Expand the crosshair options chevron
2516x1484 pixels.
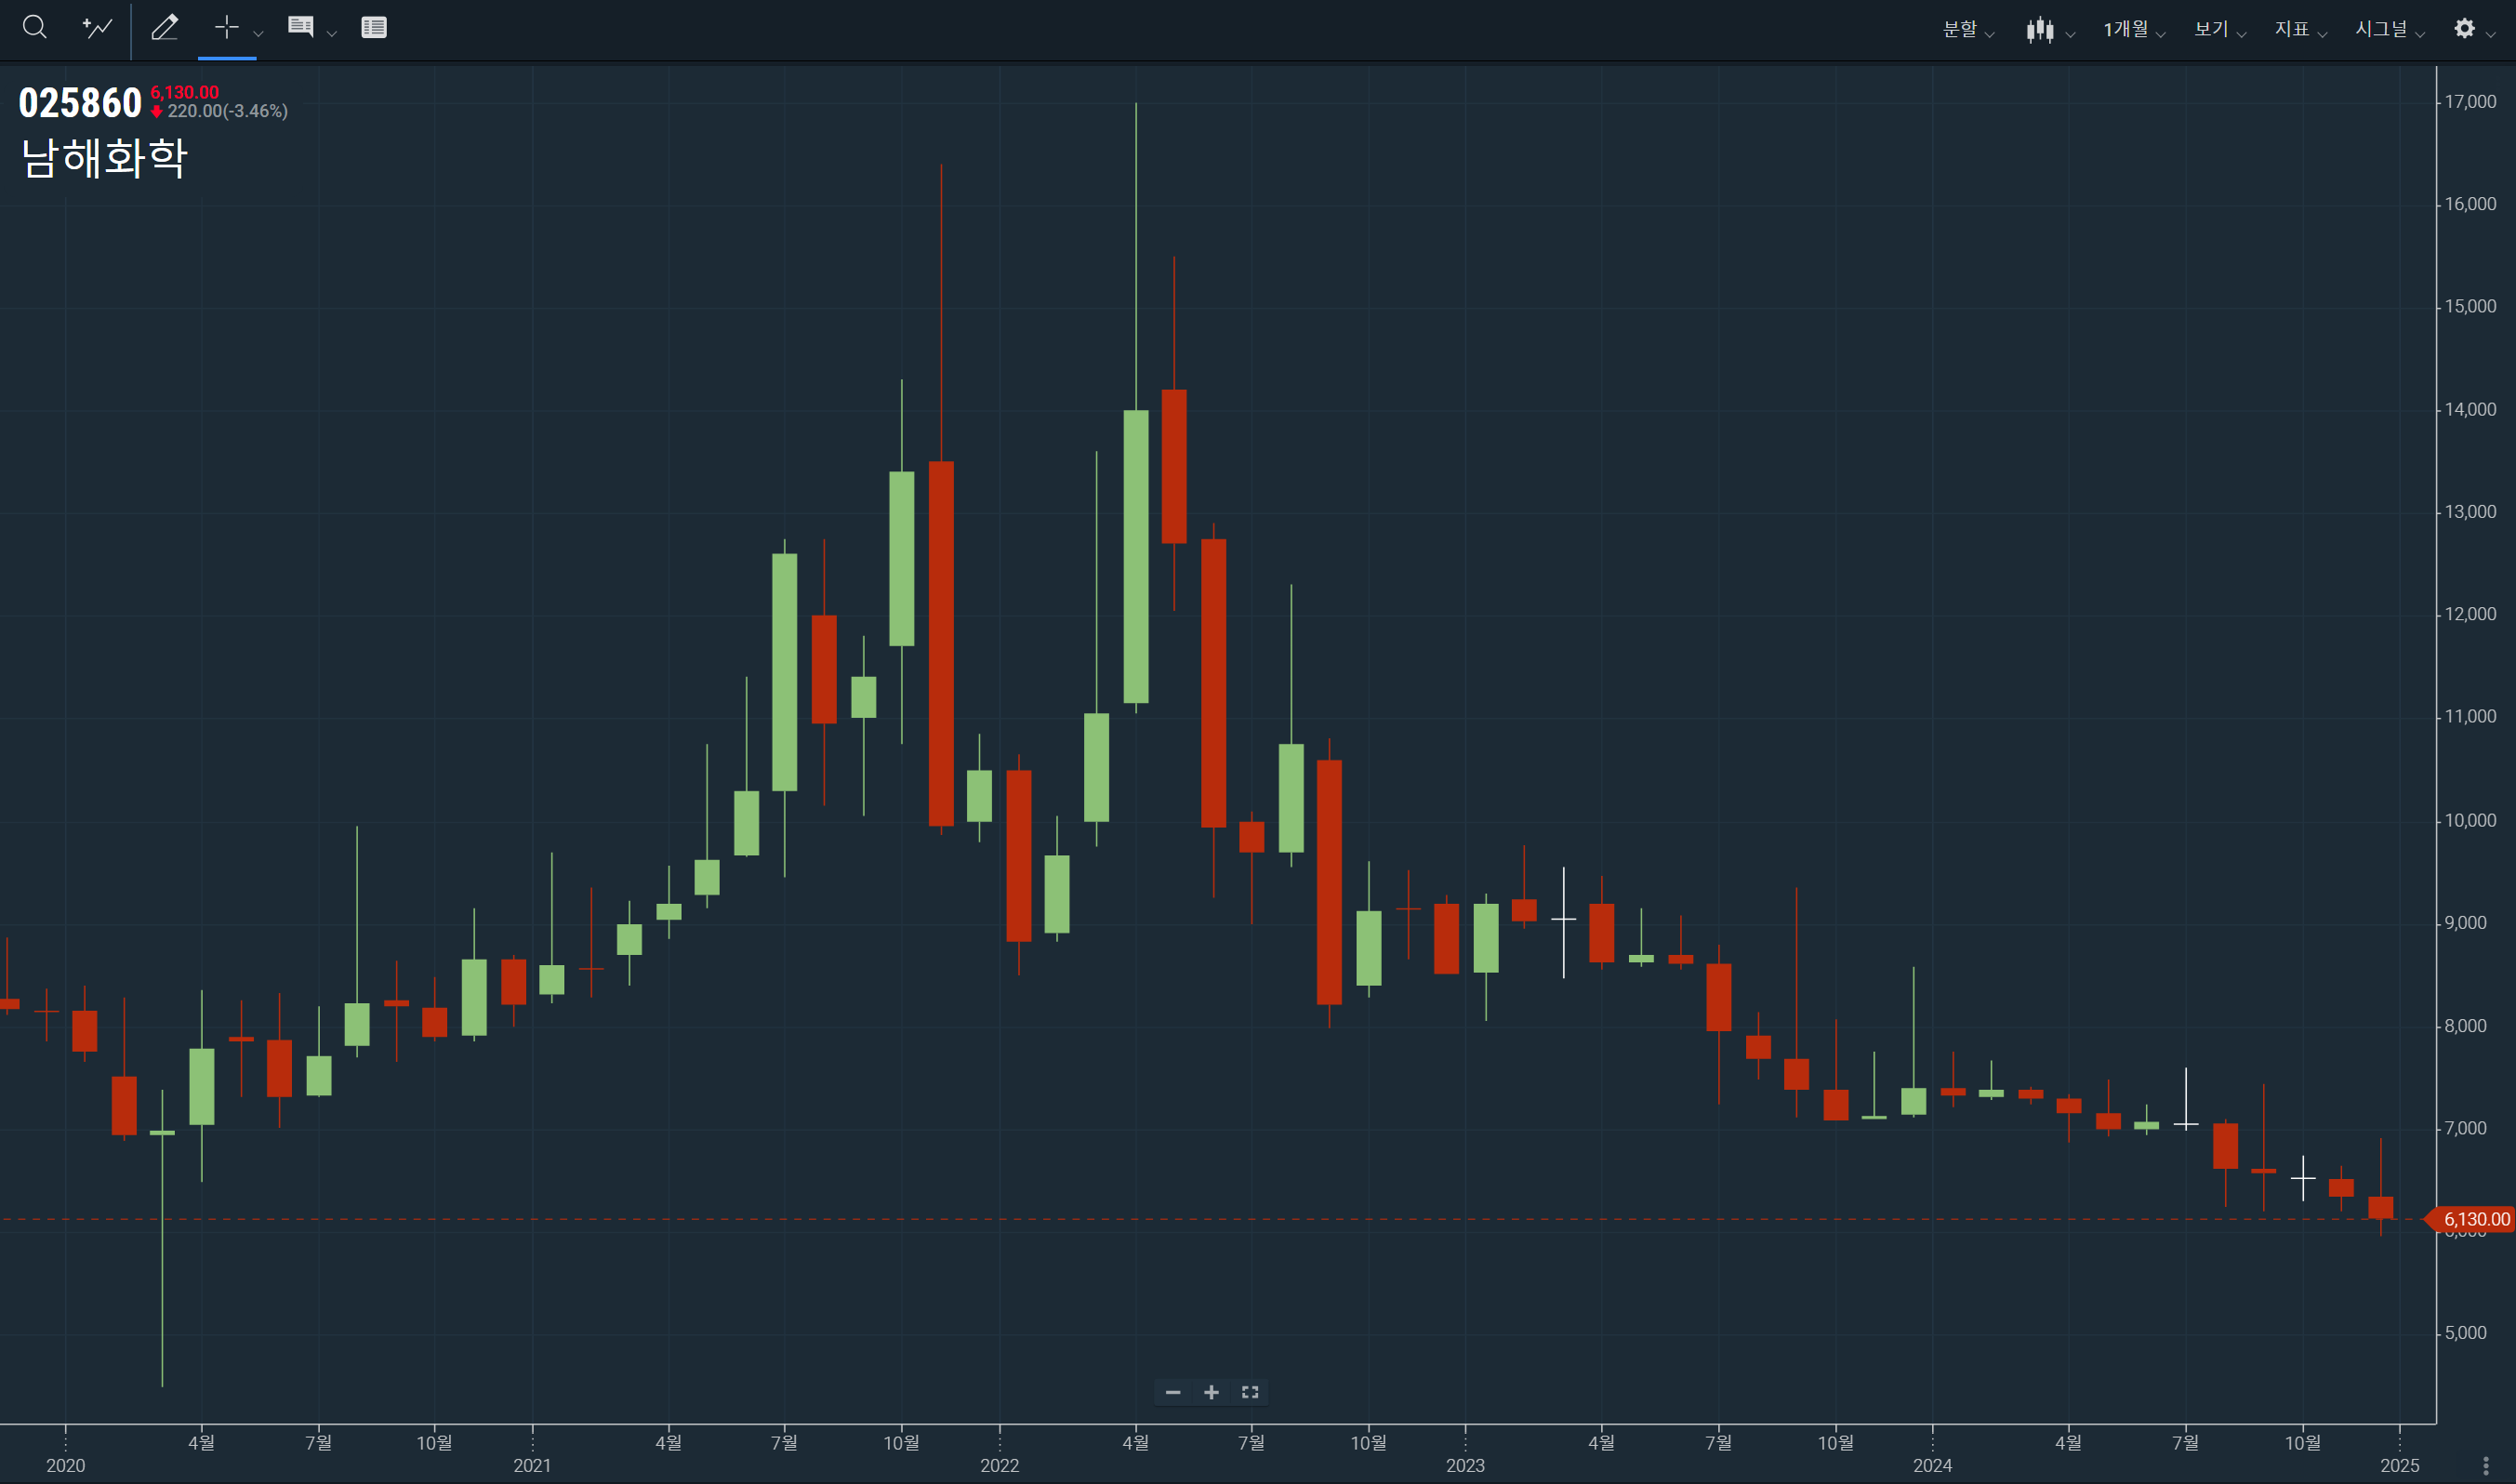(258, 33)
